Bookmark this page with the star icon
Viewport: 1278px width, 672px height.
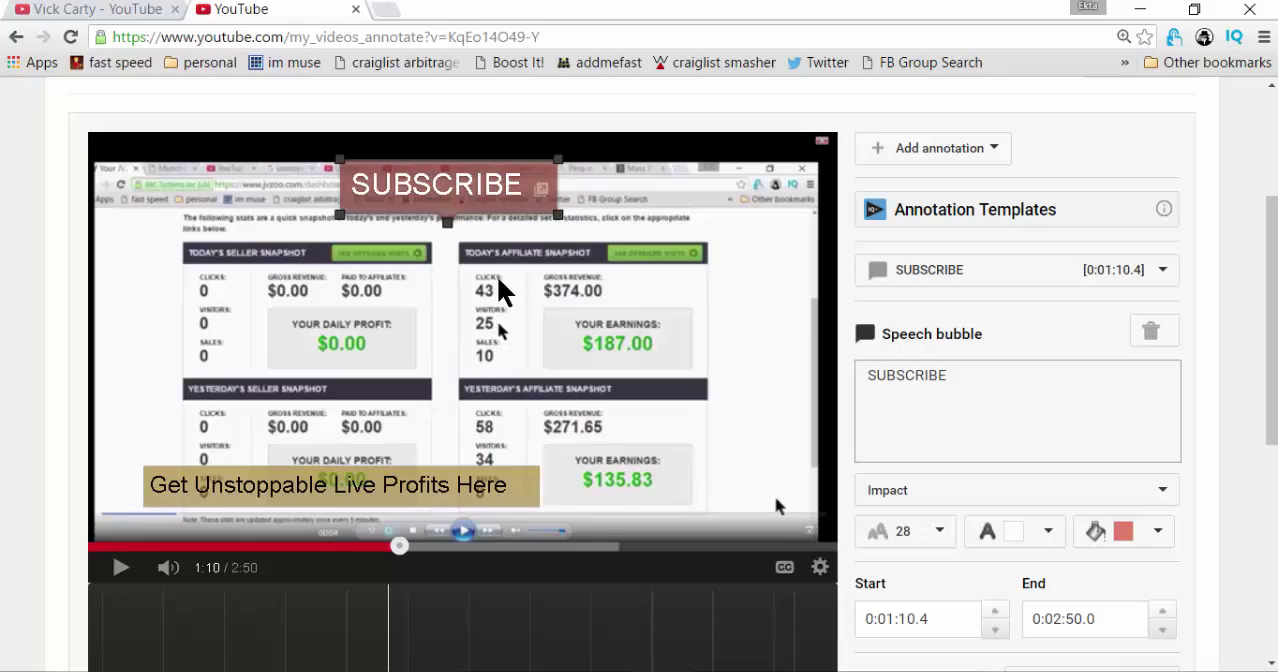pos(1146,37)
